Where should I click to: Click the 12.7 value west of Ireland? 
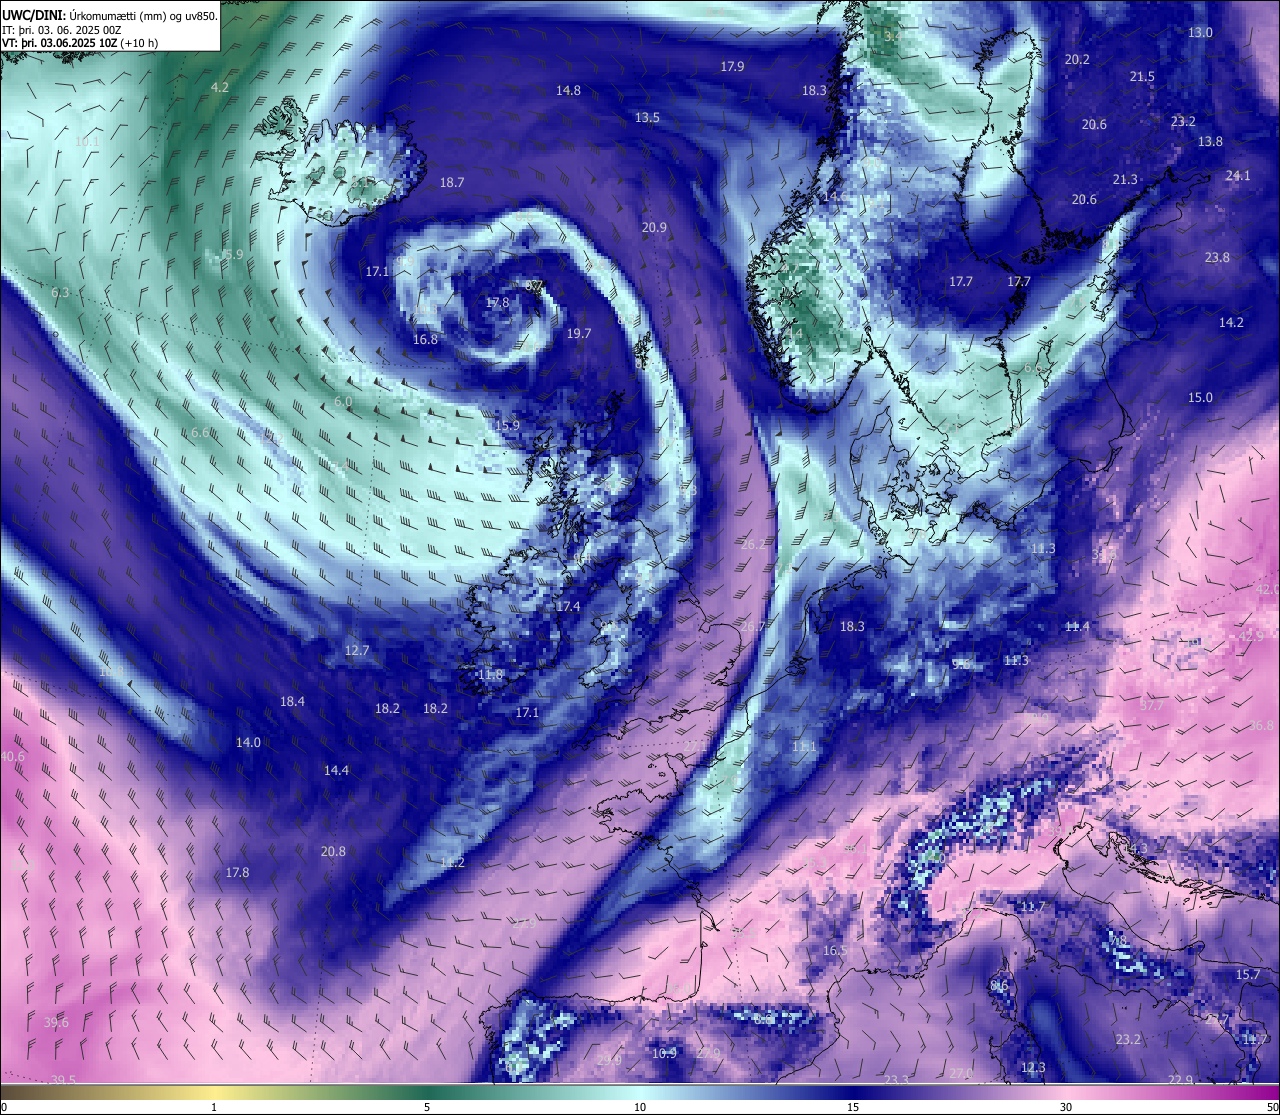(x=357, y=651)
